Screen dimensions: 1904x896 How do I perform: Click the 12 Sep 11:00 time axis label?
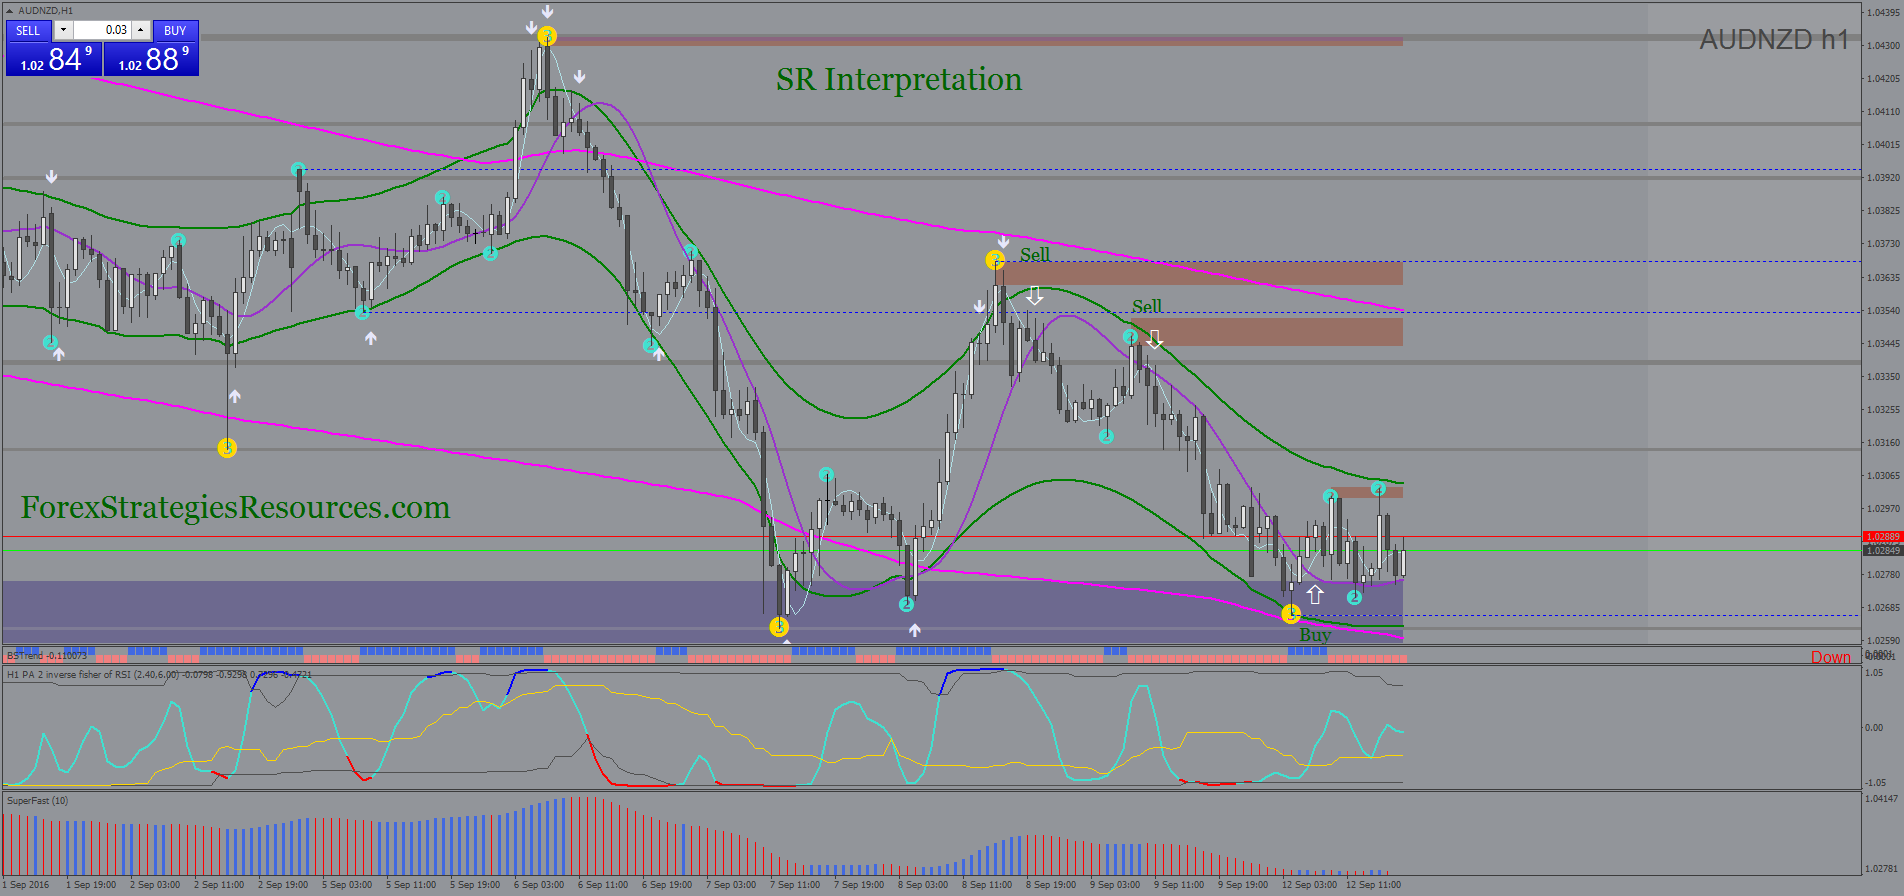click(1373, 884)
